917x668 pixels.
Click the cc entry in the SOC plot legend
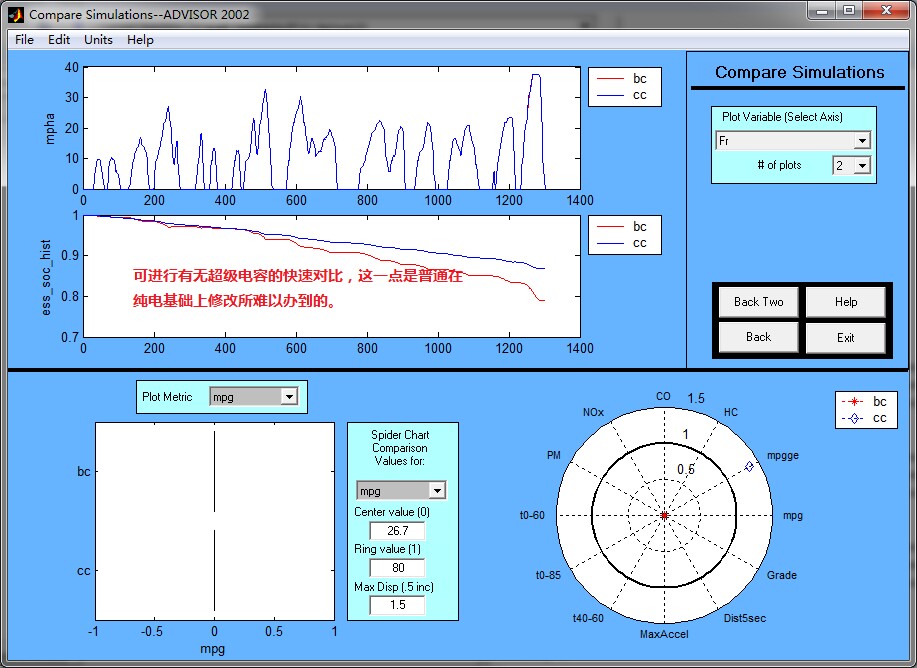[624, 243]
